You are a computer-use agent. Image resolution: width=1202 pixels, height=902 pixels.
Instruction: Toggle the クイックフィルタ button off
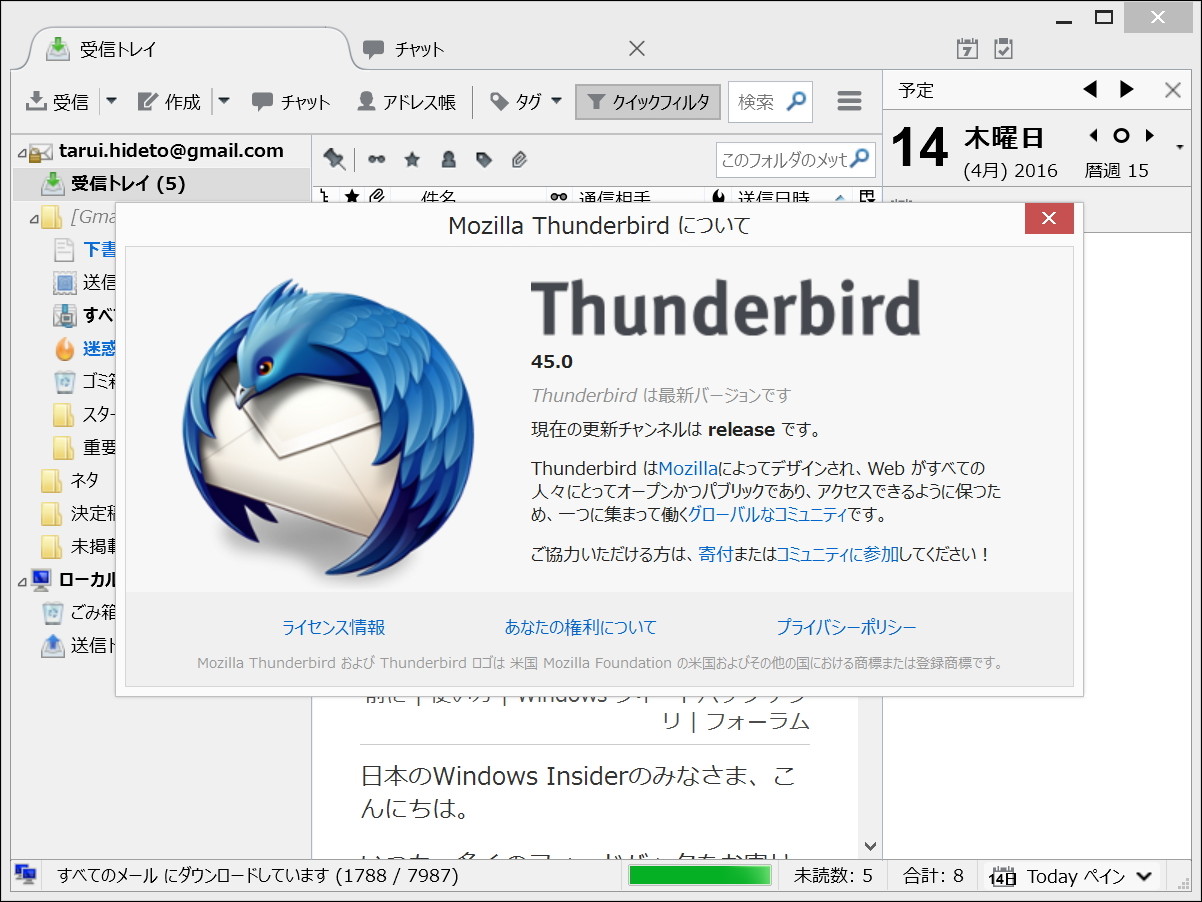pos(647,101)
